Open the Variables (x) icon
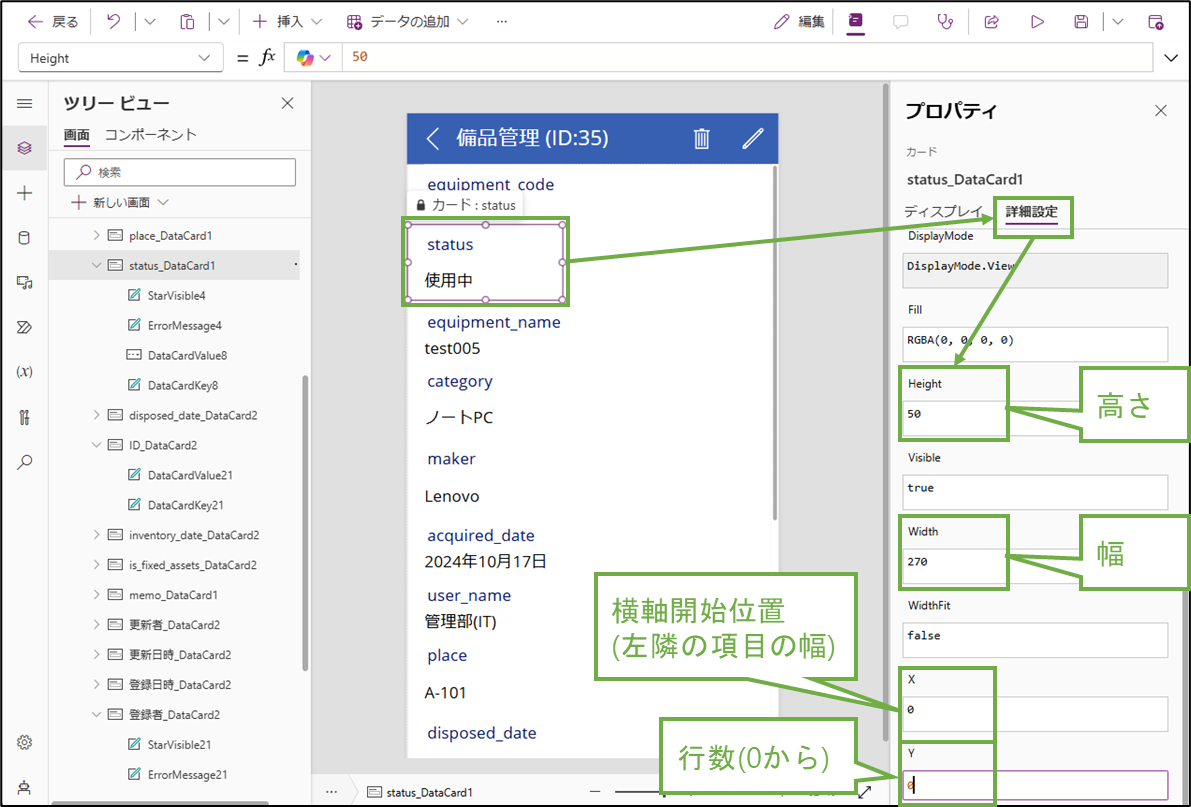The width and height of the screenshot is (1191, 807). pos(24,372)
